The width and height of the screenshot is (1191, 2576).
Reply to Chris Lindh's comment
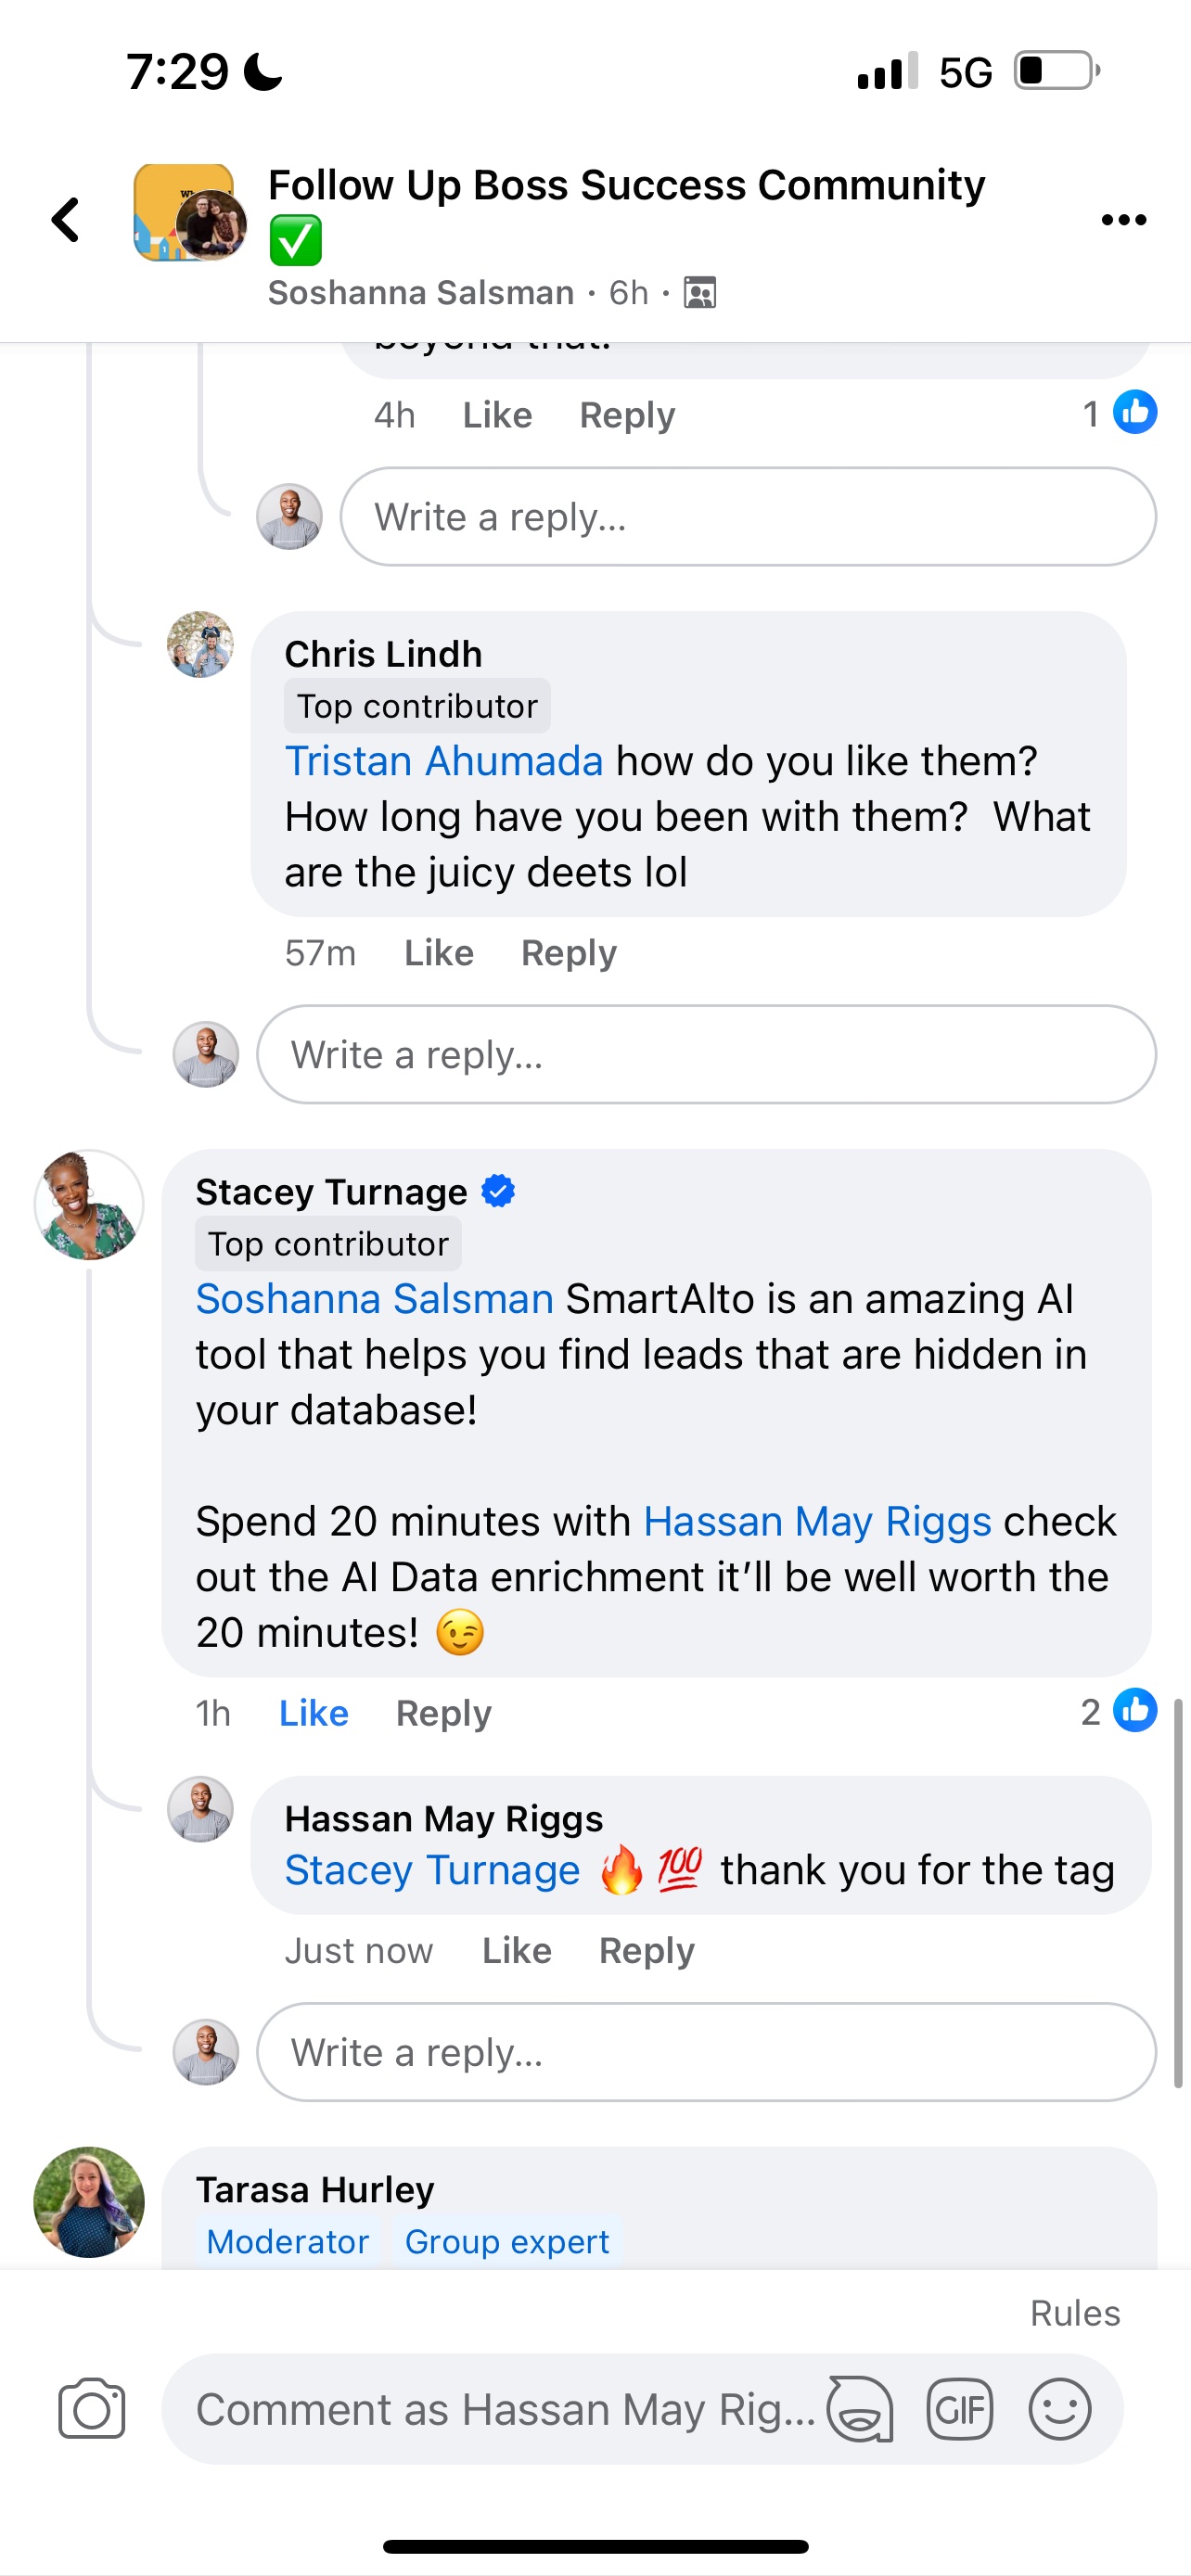tap(568, 953)
